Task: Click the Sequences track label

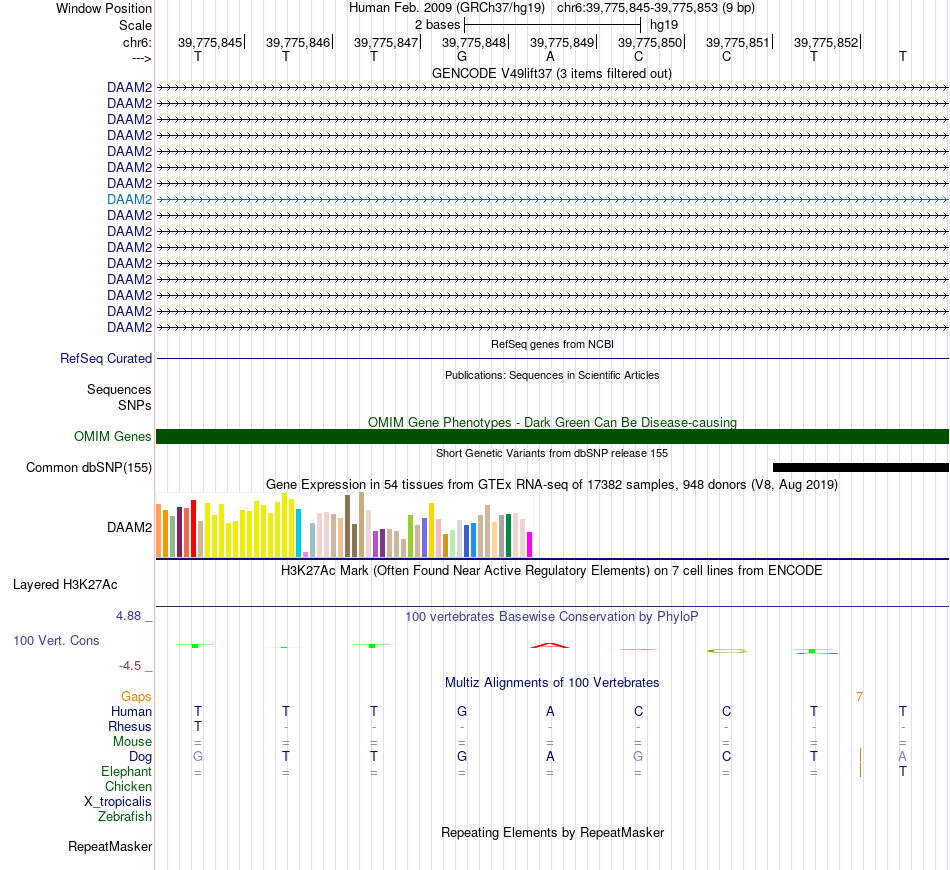Action: 119,390
